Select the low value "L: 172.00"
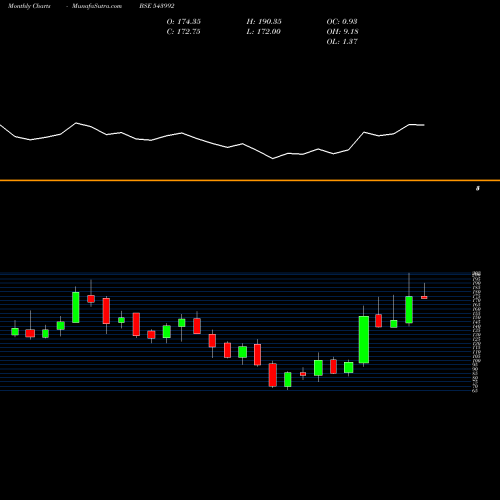Image resolution: width=500 pixels, height=500 pixels. [x=264, y=32]
